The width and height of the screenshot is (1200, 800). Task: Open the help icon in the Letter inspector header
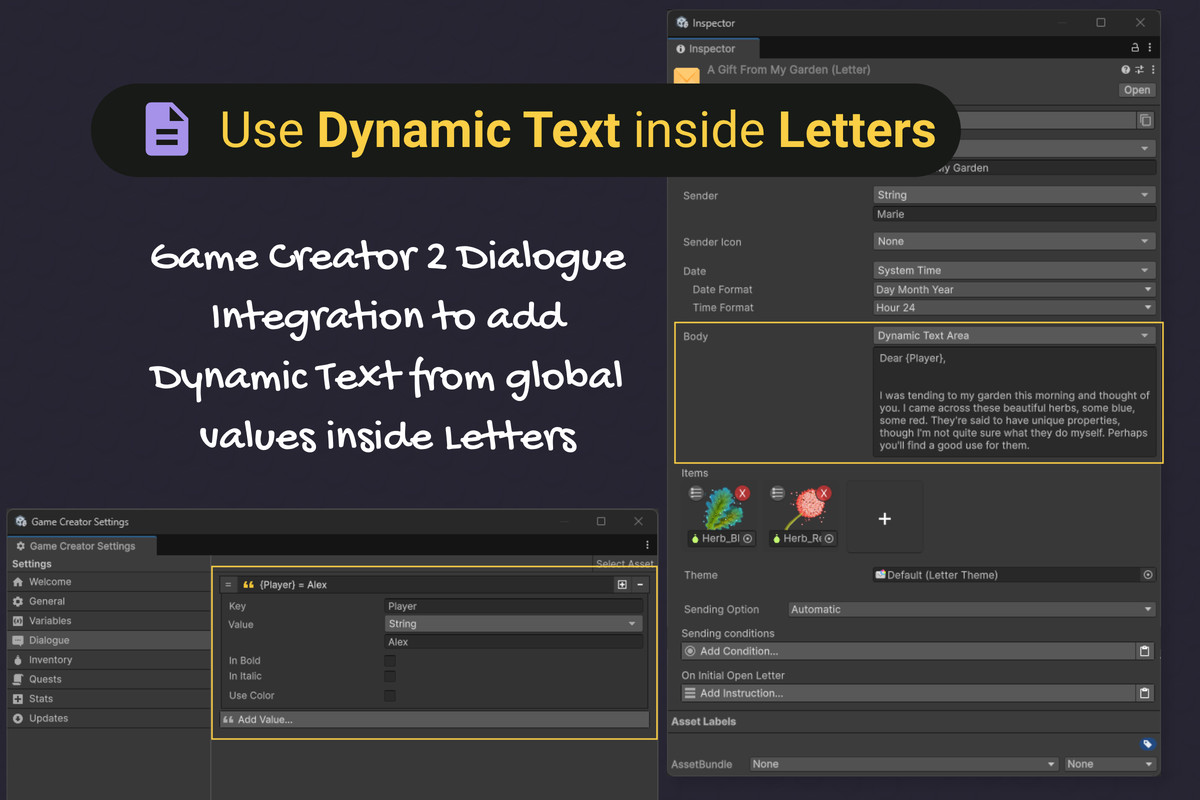pos(1125,69)
